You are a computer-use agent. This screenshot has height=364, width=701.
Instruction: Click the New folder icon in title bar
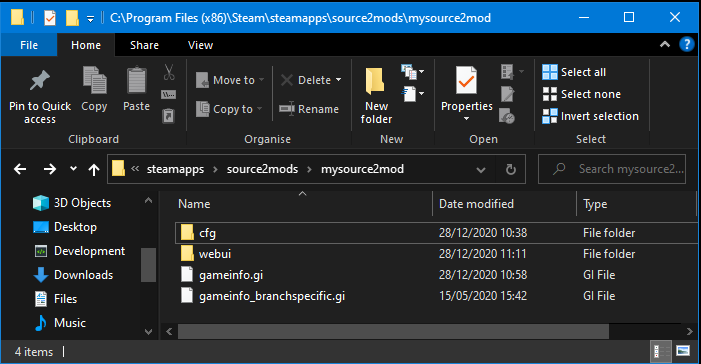click(x=72, y=18)
